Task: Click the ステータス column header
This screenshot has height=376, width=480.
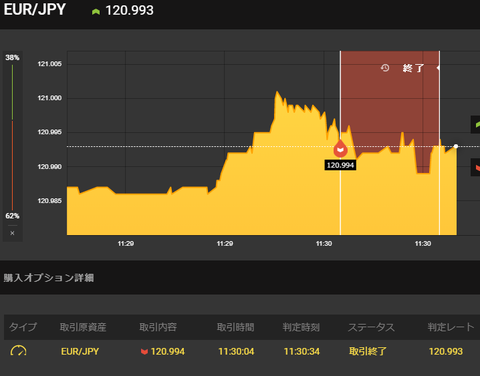Action: 371,327
